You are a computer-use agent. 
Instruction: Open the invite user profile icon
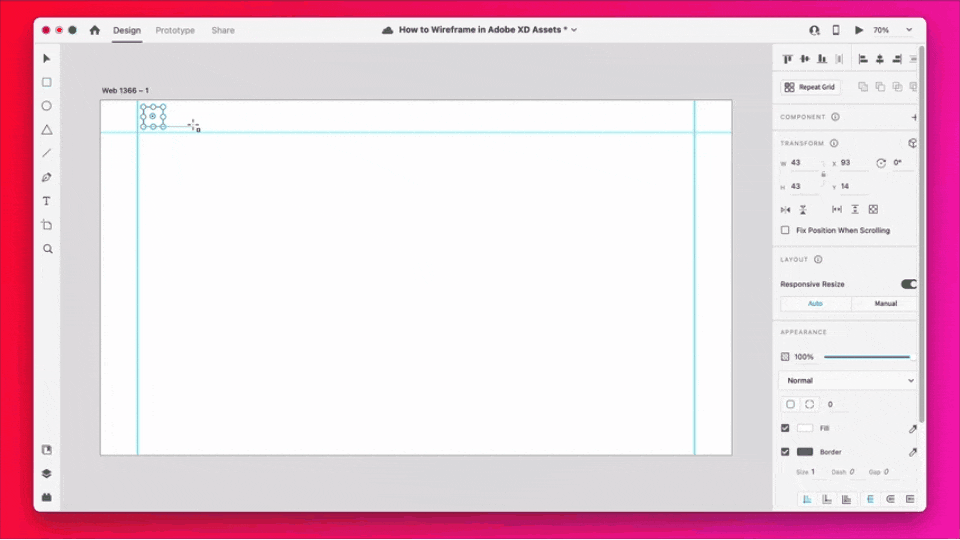(x=814, y=30)
